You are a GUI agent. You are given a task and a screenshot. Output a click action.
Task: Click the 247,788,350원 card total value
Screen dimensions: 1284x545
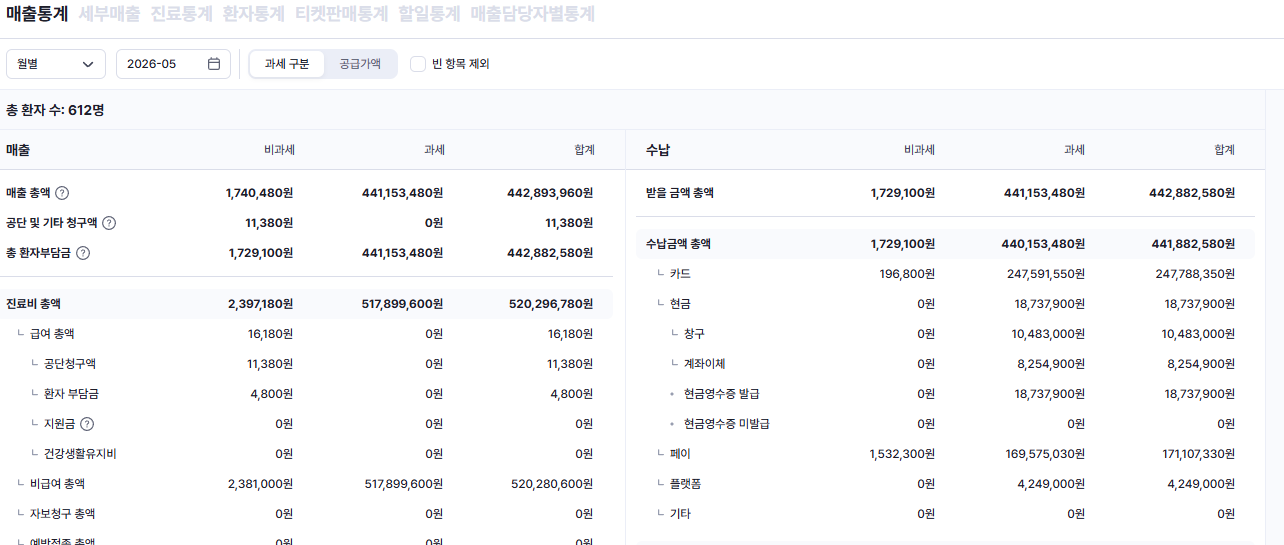pos(1195,273)
